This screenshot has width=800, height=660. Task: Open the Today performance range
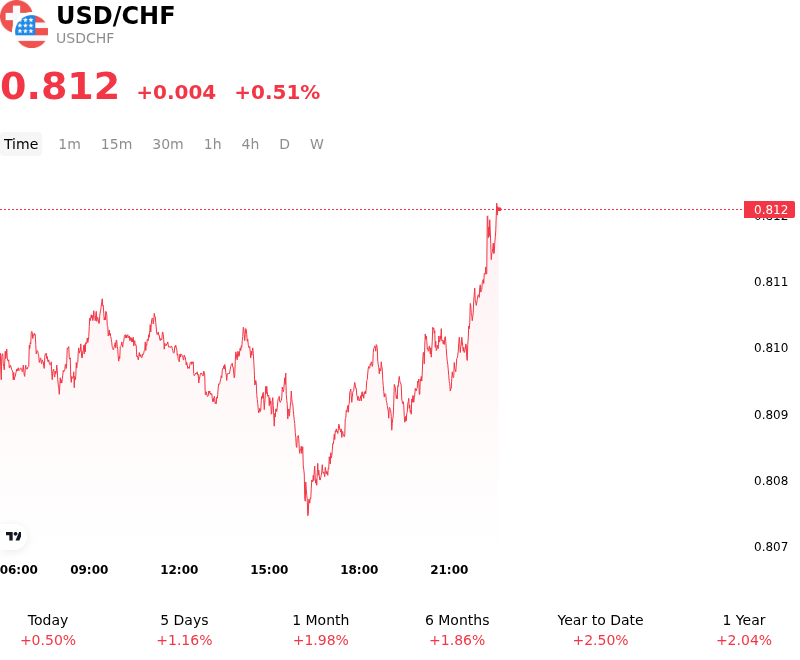[x=48, y=630]
